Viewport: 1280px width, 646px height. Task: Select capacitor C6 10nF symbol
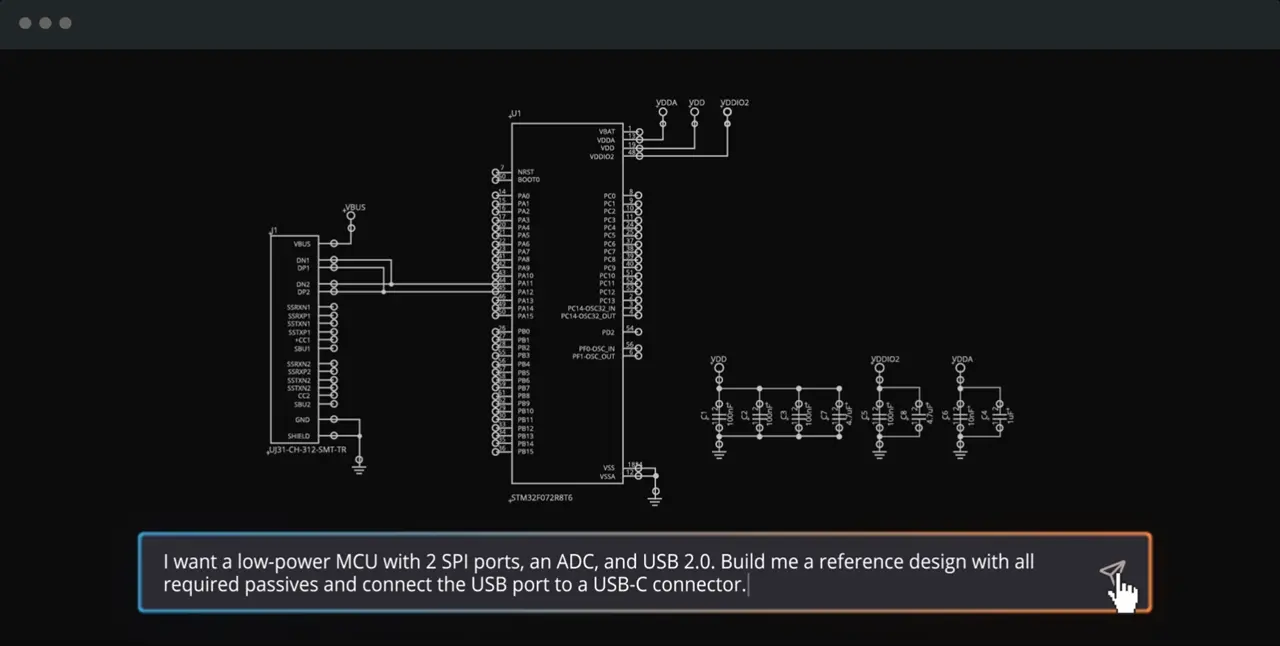pos(960,414)
